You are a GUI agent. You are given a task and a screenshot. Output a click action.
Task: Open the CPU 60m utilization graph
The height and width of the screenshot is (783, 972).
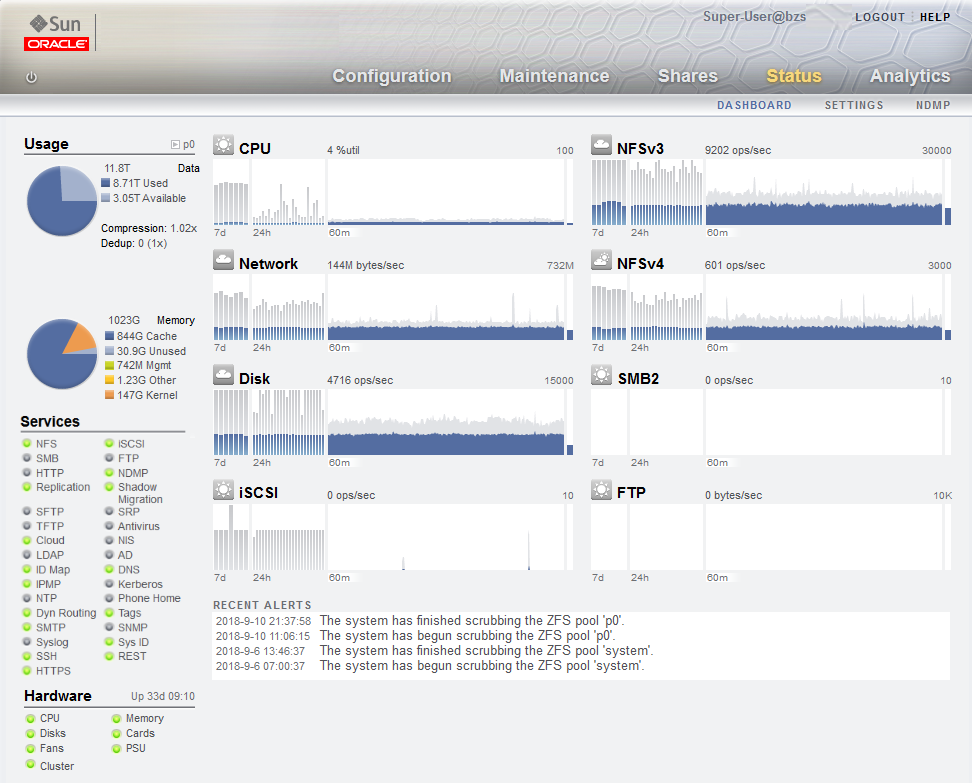pos(446,192)
